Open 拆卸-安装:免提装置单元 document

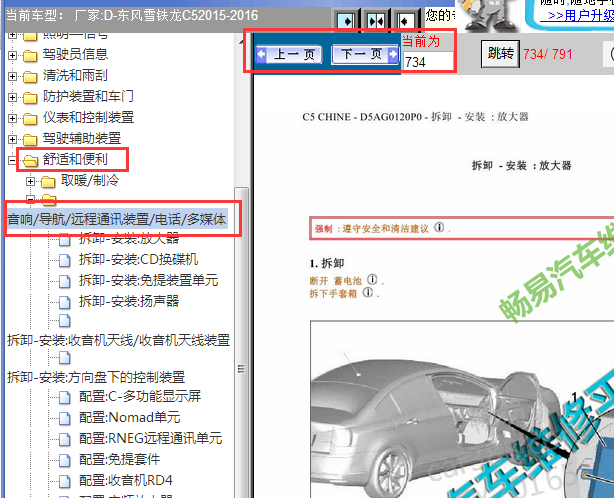148,280
